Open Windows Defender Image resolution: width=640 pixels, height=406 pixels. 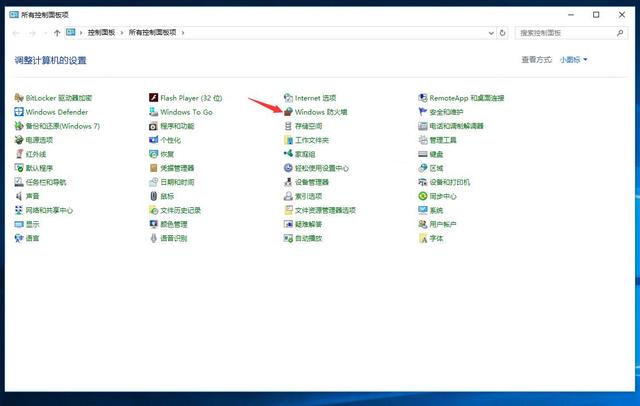coord(51,112)
